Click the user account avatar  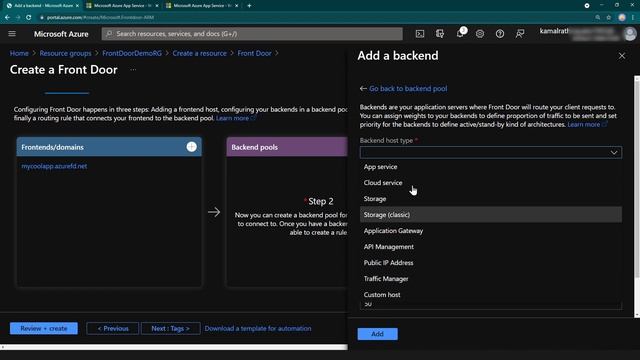[x=629, y=33]
